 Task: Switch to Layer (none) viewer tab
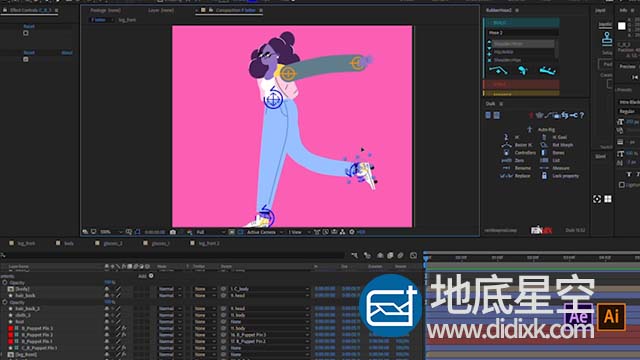[x=161, y=10]
